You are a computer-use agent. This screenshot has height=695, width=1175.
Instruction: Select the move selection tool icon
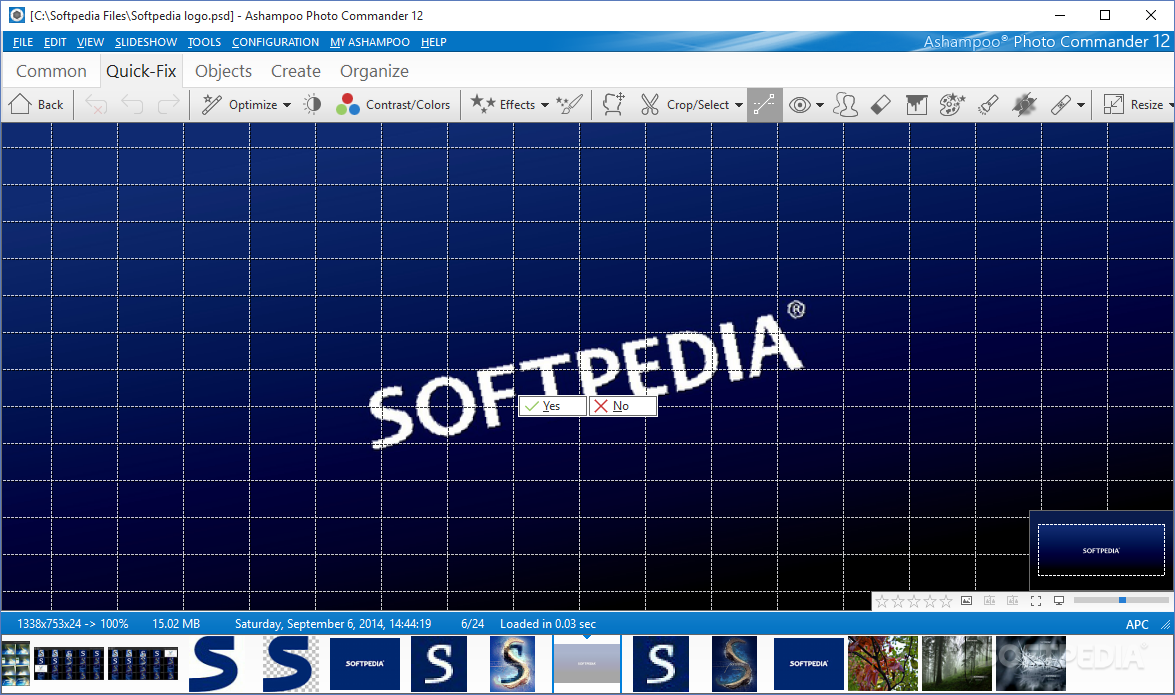[614, 105]
